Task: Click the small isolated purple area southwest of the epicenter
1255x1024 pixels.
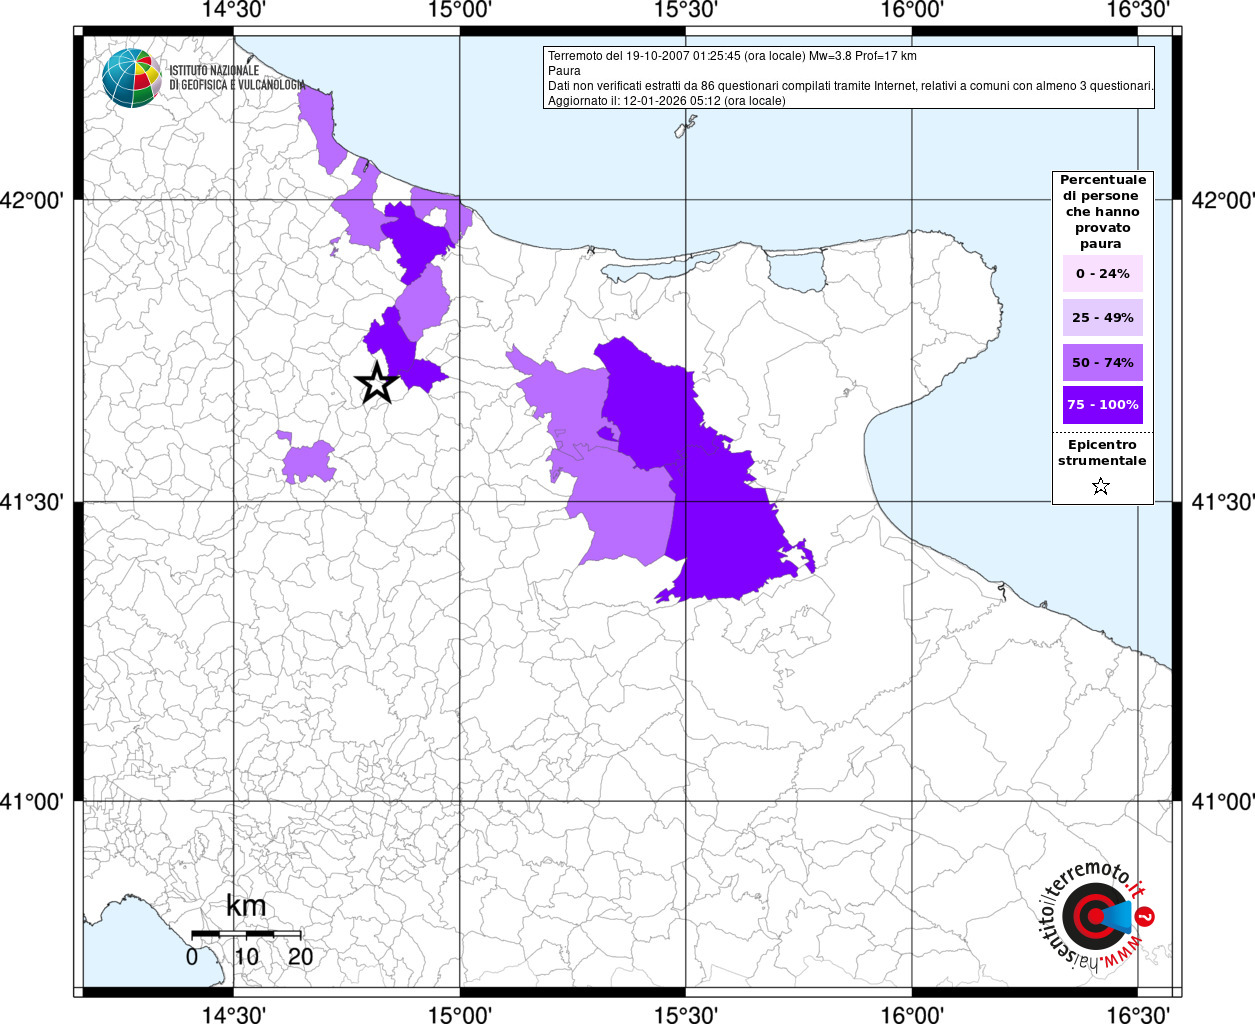Action: pos(307,461)
